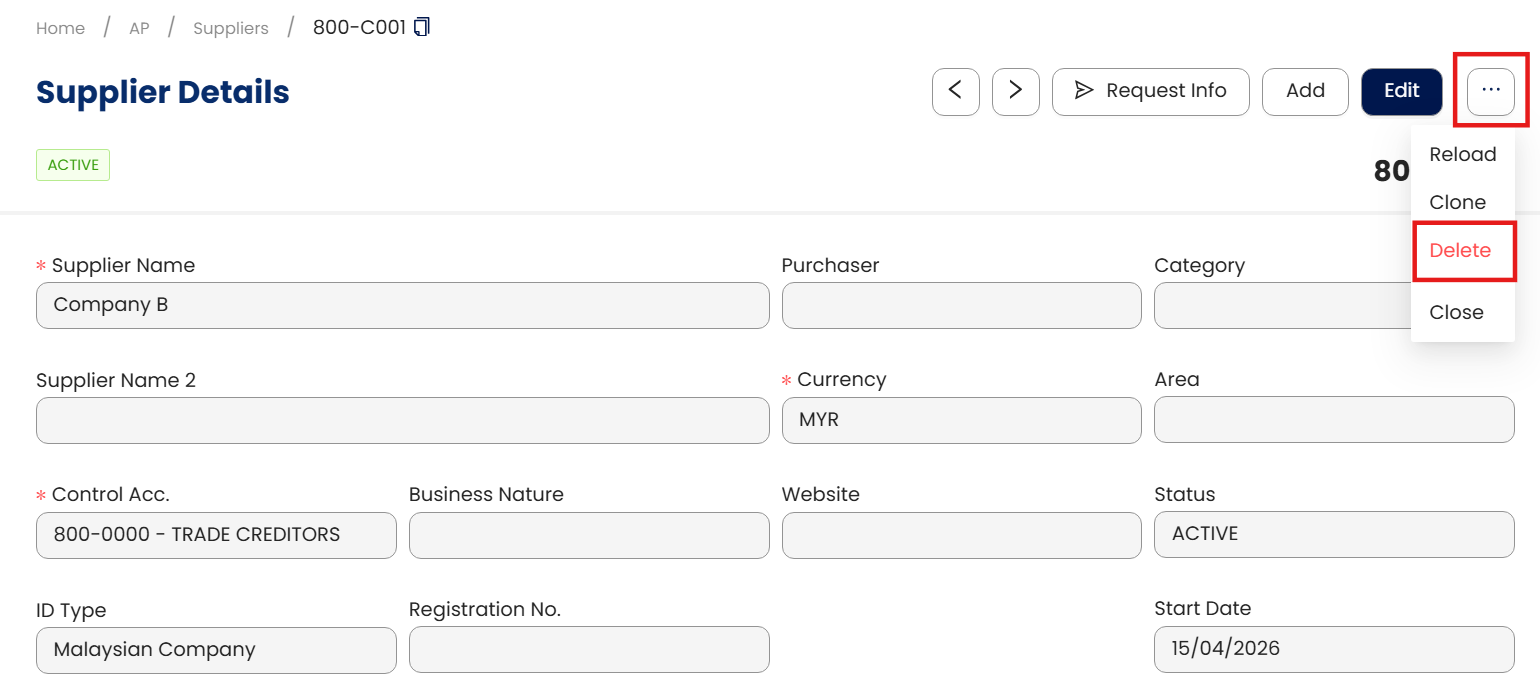Copy supplier code 800-C001 icon

[422, 27]
